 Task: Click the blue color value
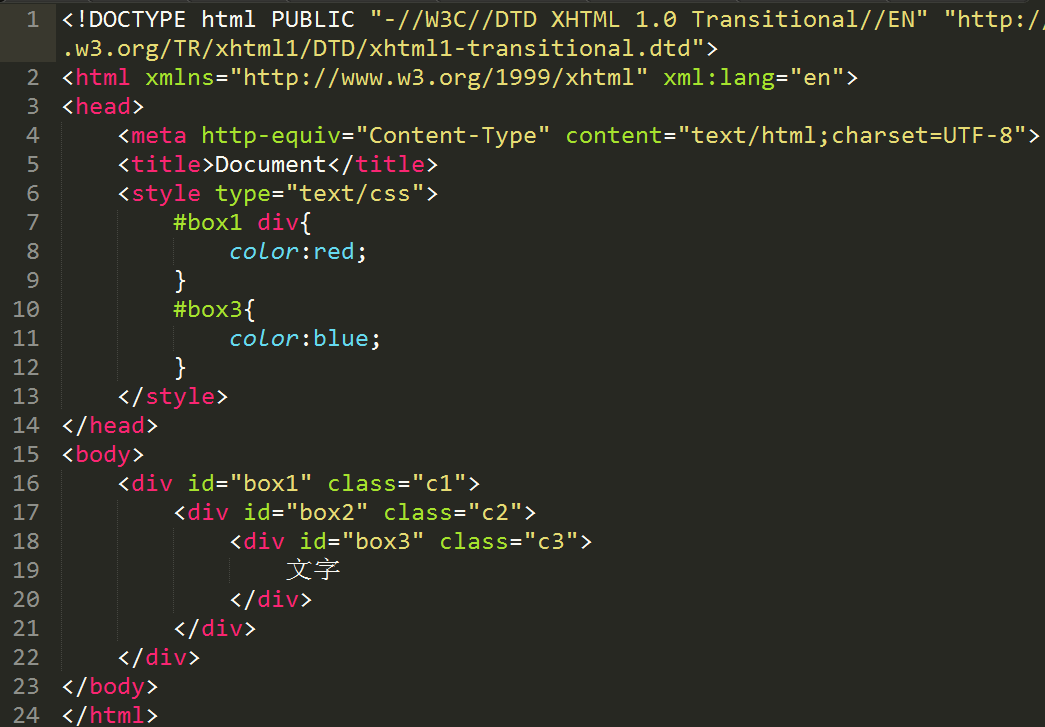[x=341, y=338]
